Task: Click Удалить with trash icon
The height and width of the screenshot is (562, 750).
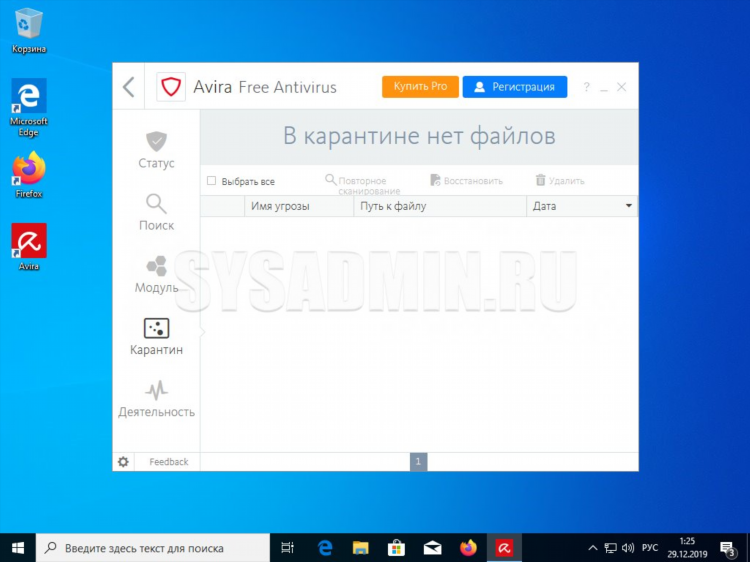Action: 560,181
